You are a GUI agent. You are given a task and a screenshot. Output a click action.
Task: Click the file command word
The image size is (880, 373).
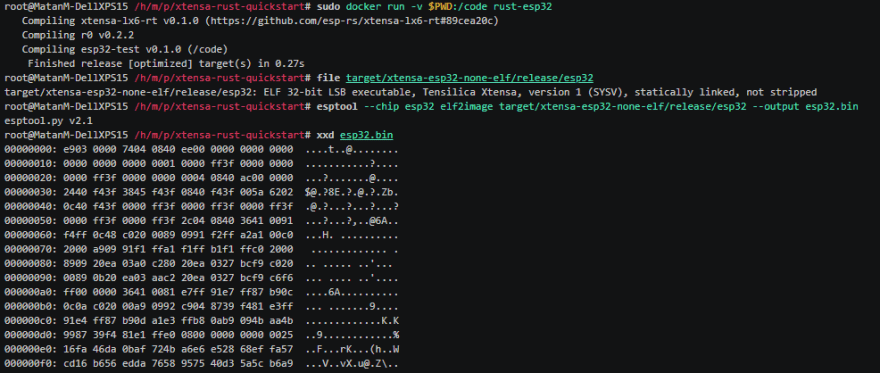[x=328, y=77]
